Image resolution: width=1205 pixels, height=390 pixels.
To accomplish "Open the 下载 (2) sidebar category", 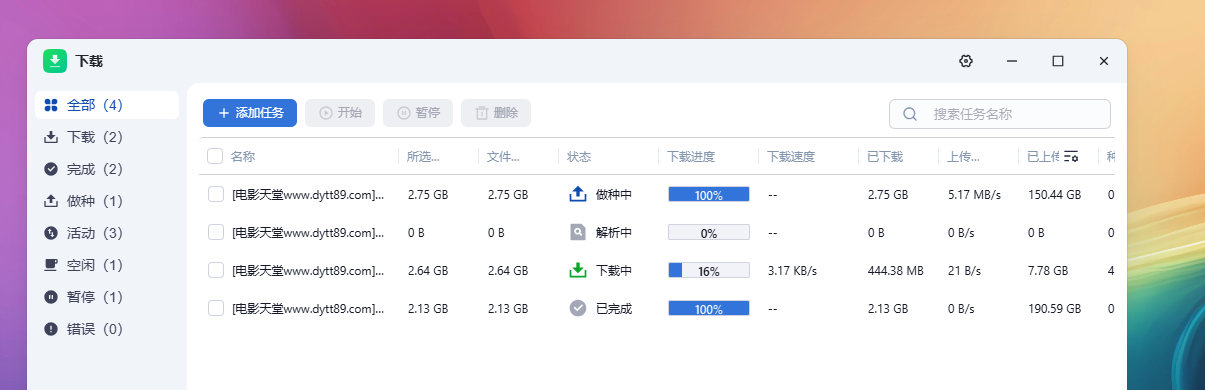I will (x=107, y=137).
